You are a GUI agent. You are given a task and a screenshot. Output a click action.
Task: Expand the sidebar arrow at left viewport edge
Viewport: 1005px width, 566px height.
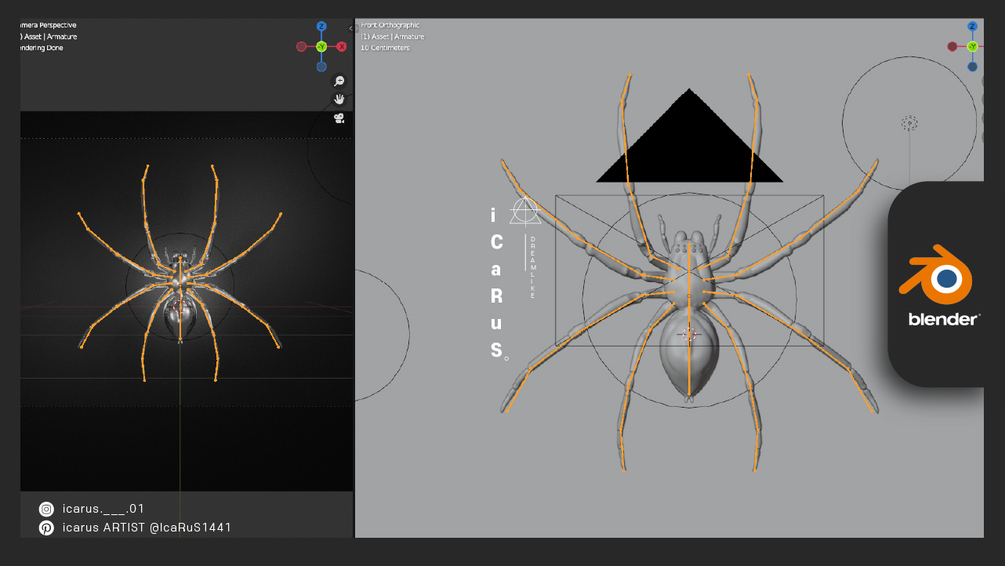351,28
